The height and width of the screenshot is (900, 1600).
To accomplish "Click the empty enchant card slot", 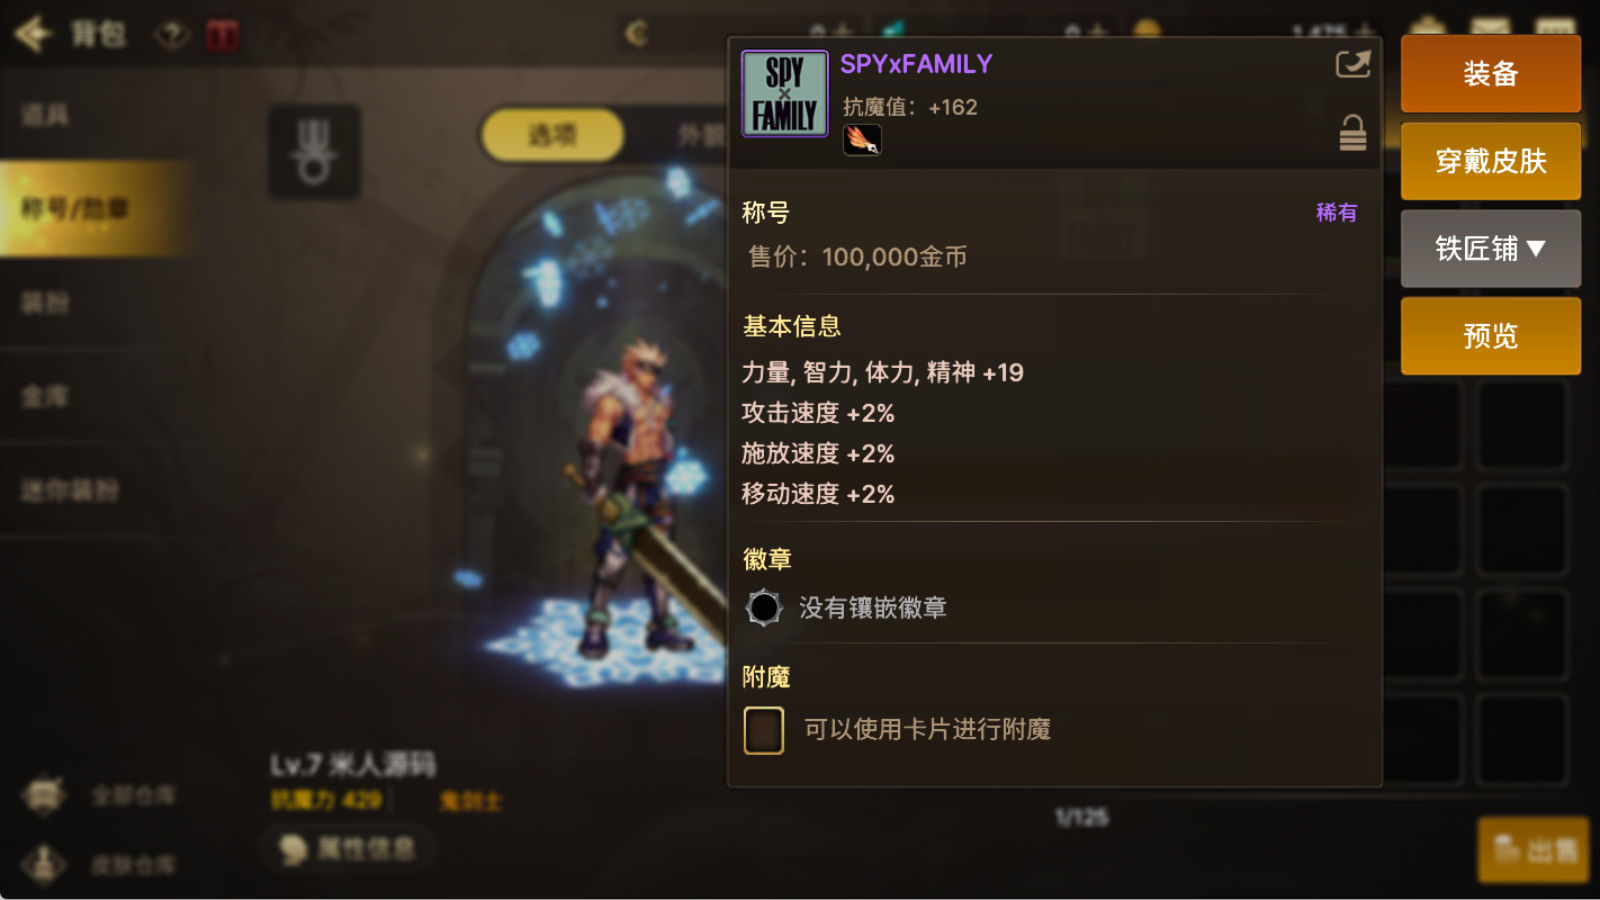I will (764, 730).
